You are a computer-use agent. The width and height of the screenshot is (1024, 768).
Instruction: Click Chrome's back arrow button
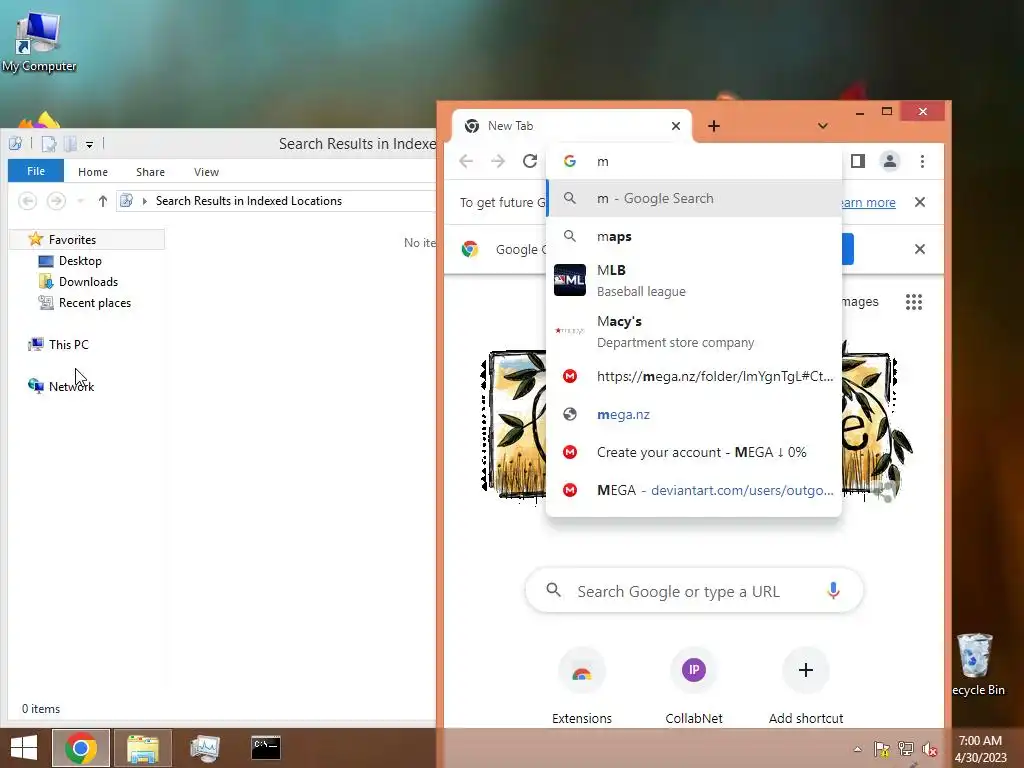point(466,161)
